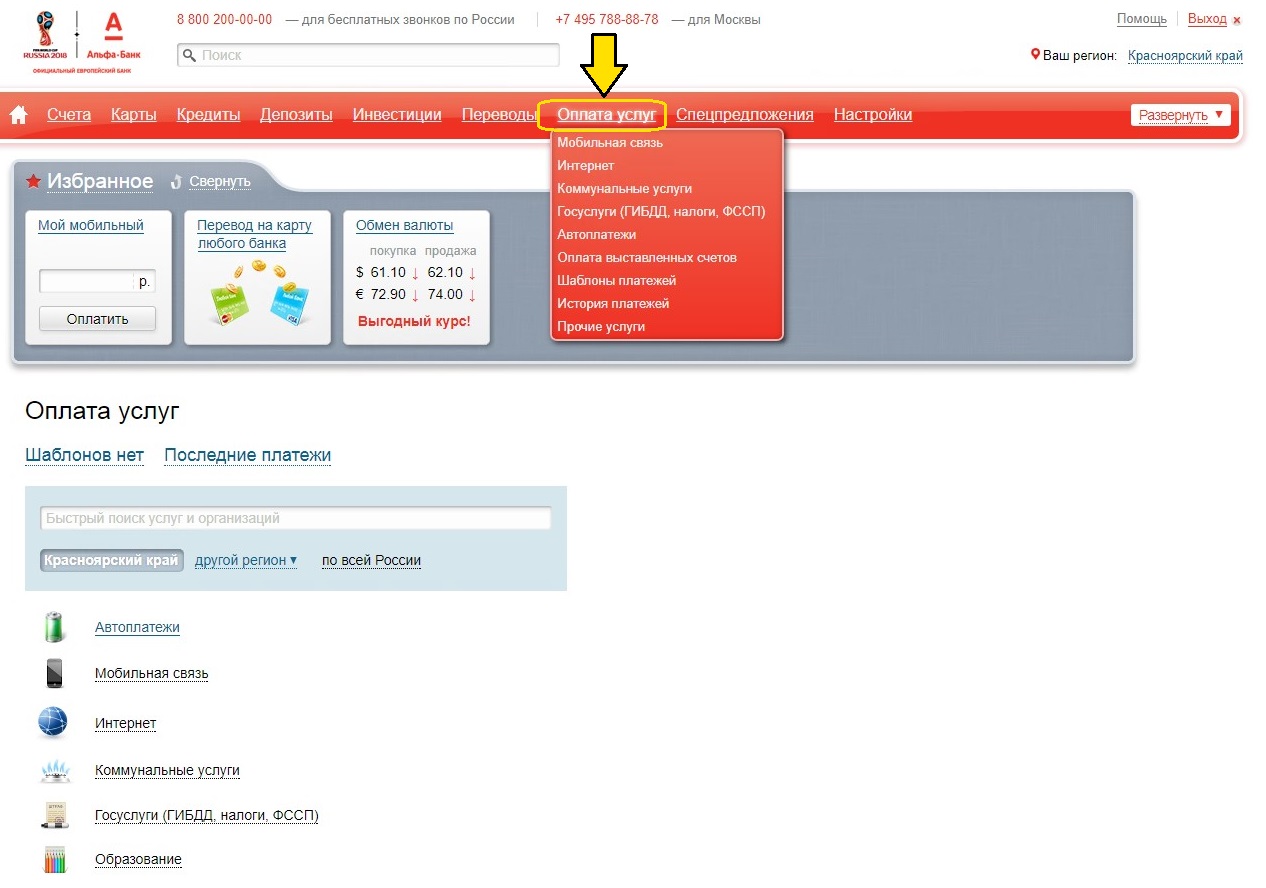Viewport: 1266px width, 888px height.
Task: Select the Красноярский край region filter
Action: tap(112, 560)
